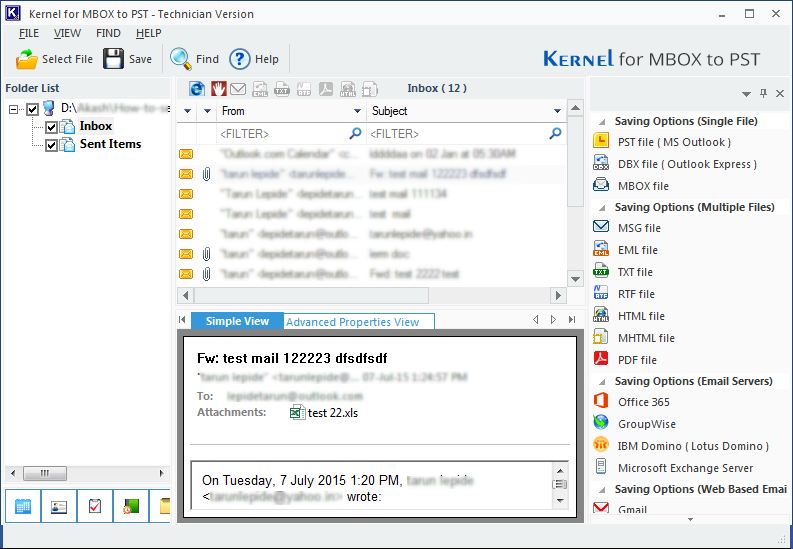Screen dimensions: 793x549
Task: Click the greyed HTML export icon
Action: (348, 89)
